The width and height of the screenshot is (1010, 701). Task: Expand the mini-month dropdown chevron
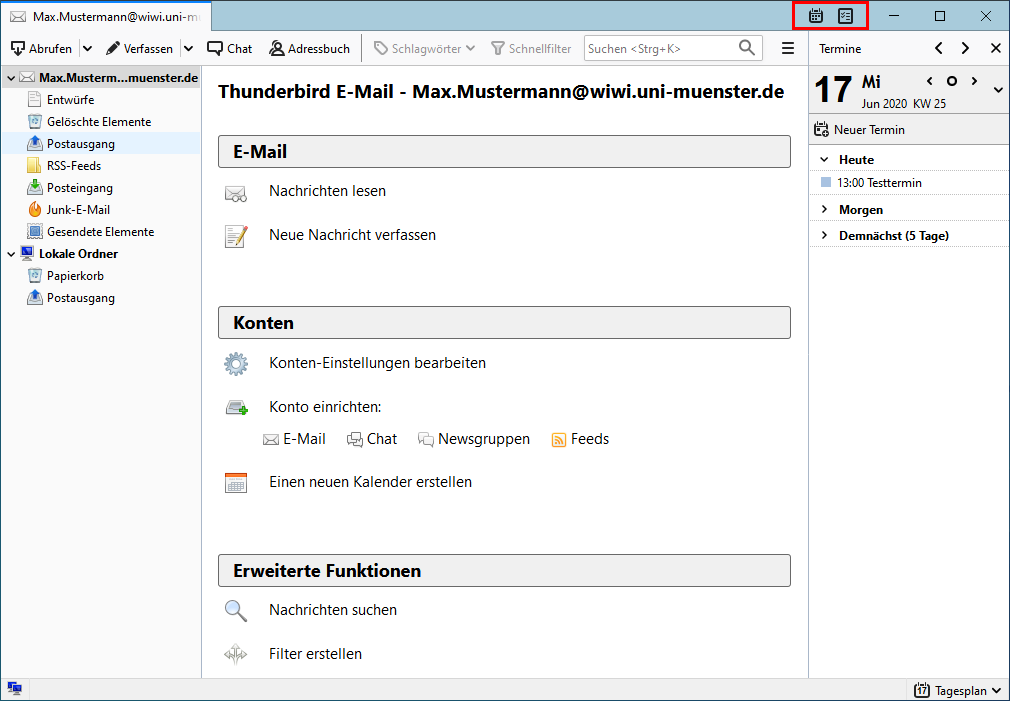(x=998, y=90)
